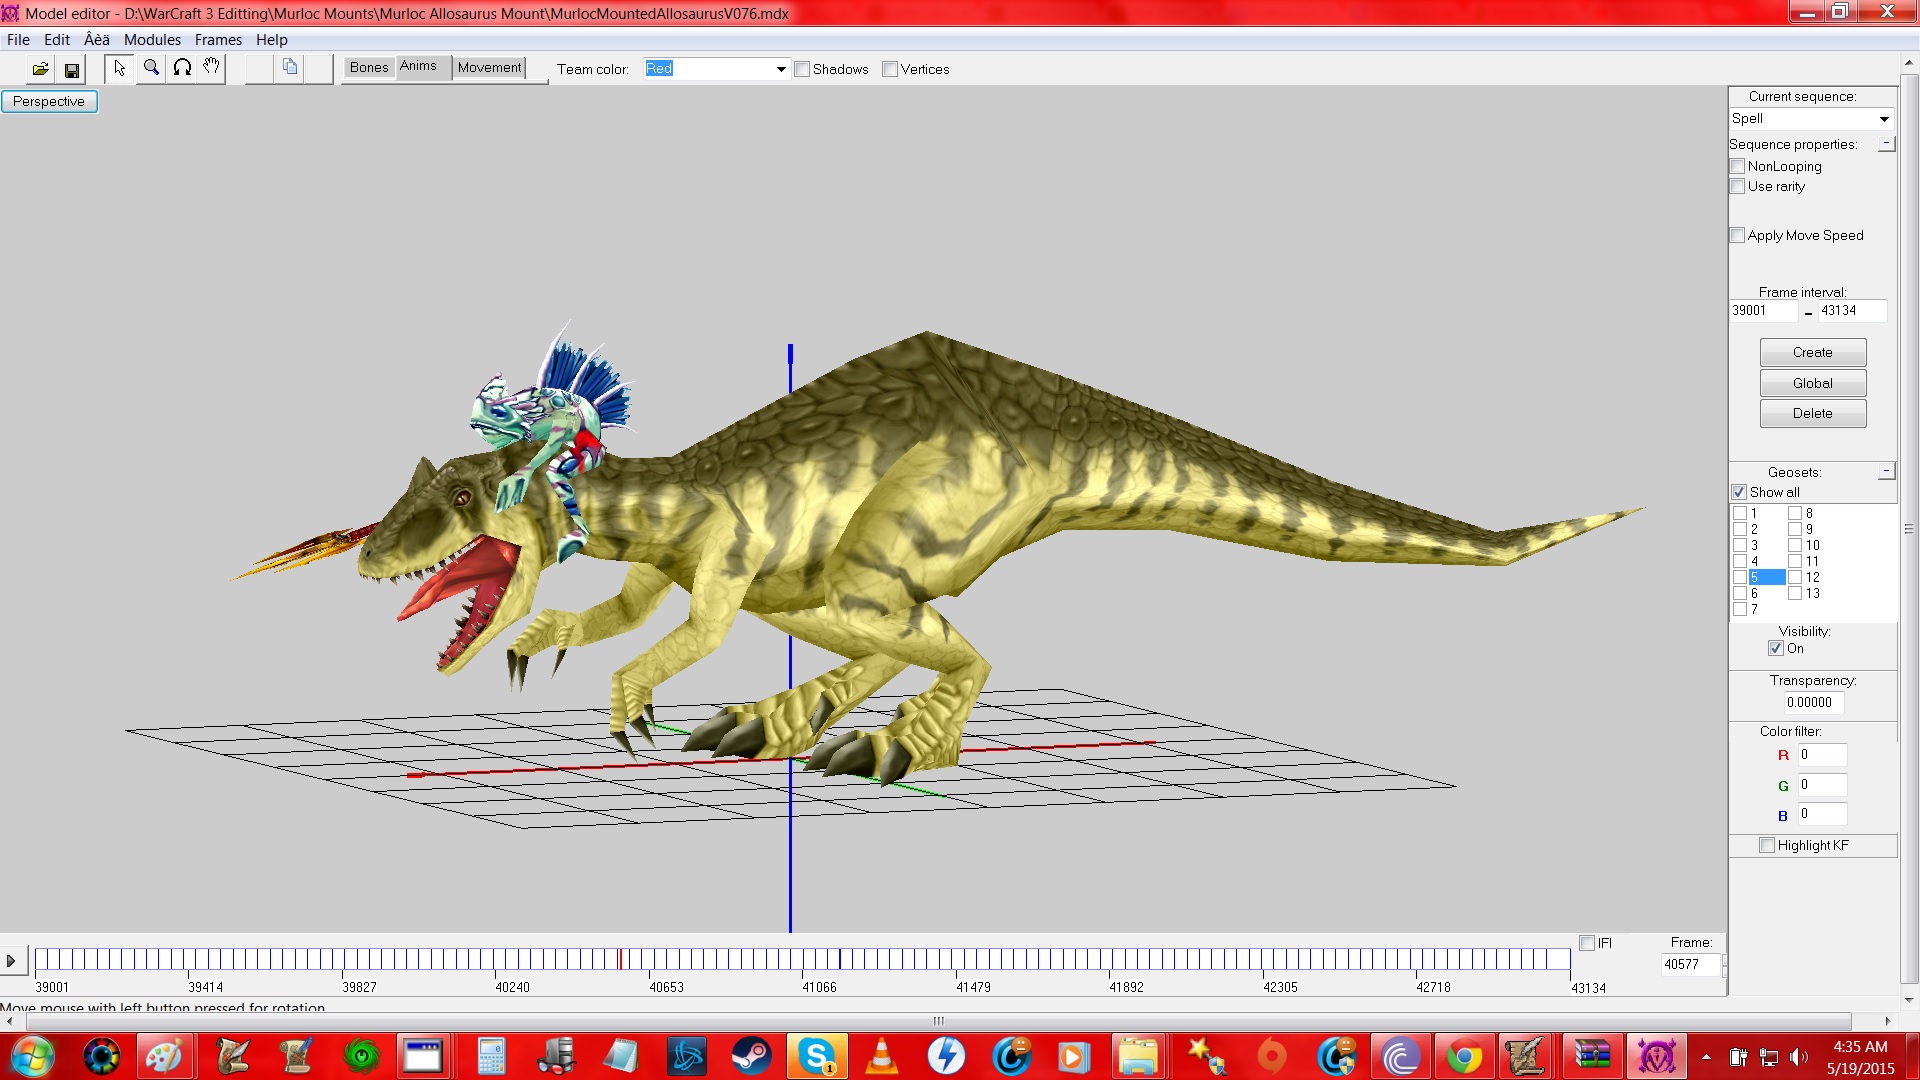
Task: Enable the Vertices checkbox
Action: coord(890,69)
